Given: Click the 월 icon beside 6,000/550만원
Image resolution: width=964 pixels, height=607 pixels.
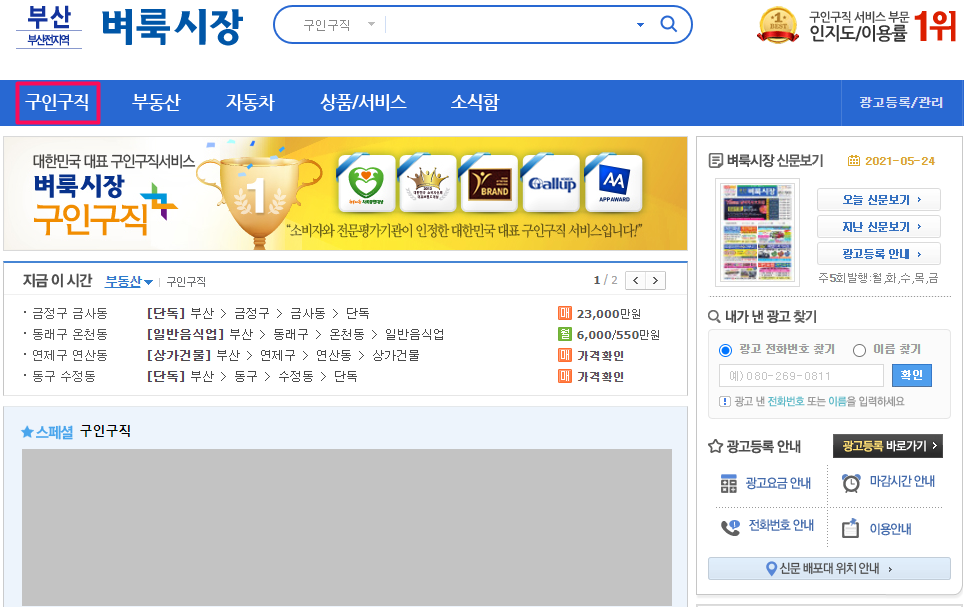Looking at the screenshot, I should pos(564,335).
